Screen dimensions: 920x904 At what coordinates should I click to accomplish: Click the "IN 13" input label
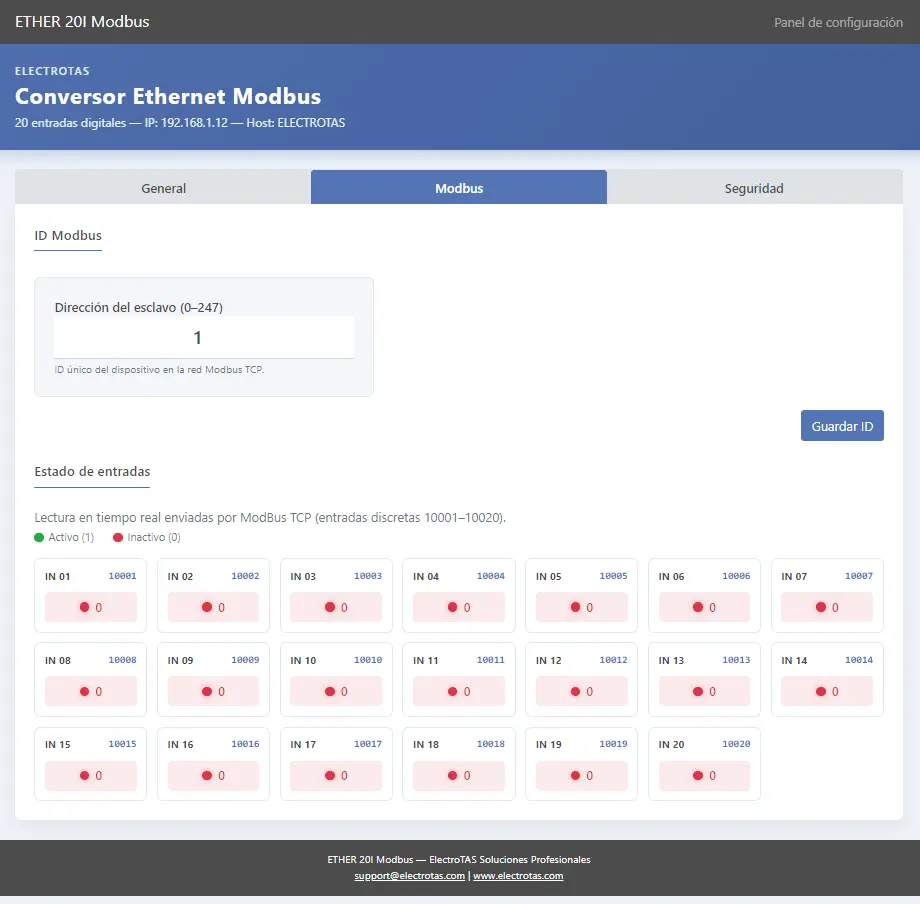pyautogui.click(x=671, y=661)
